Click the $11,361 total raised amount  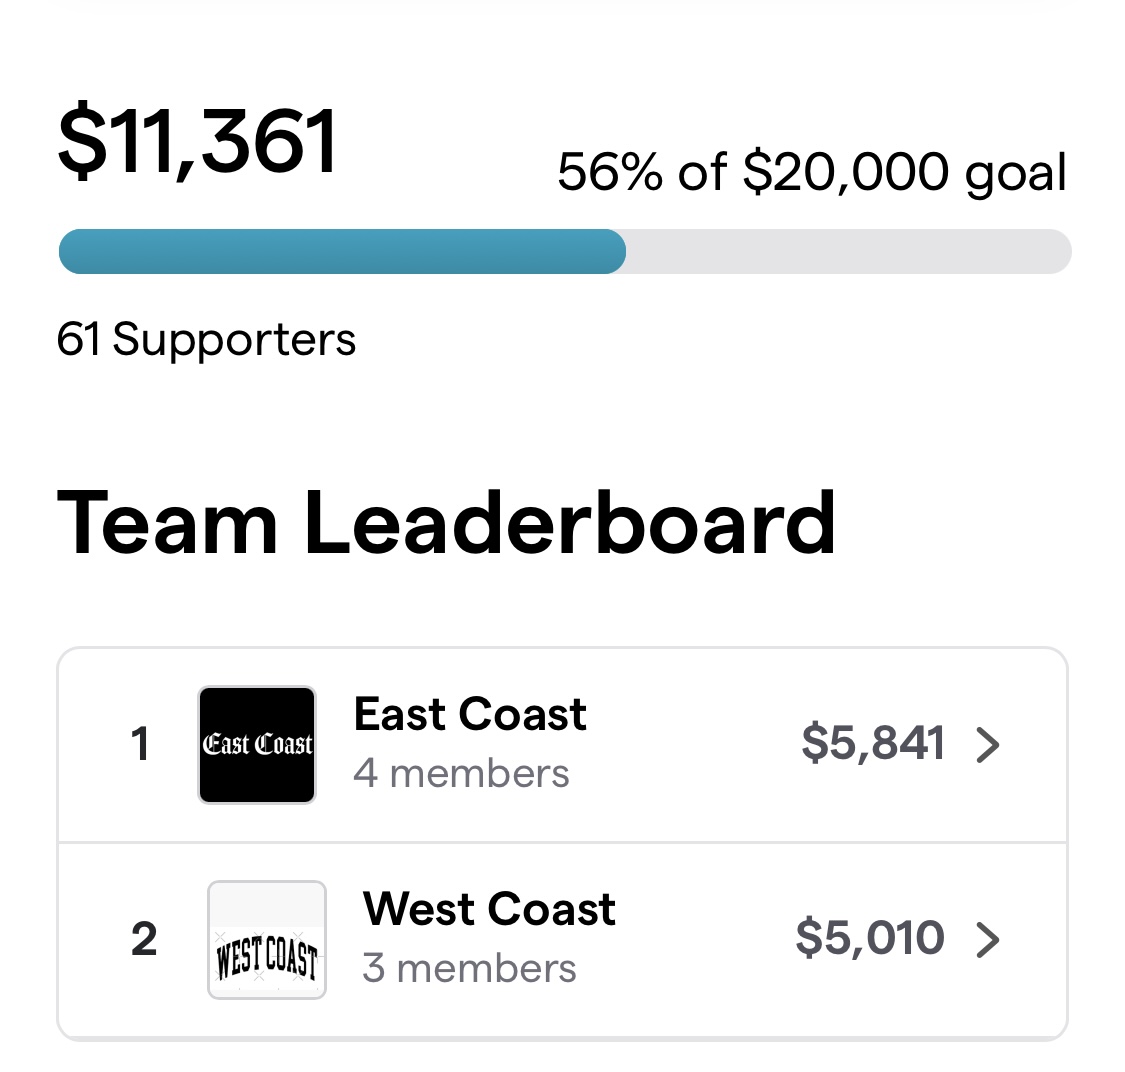(198, 143)
